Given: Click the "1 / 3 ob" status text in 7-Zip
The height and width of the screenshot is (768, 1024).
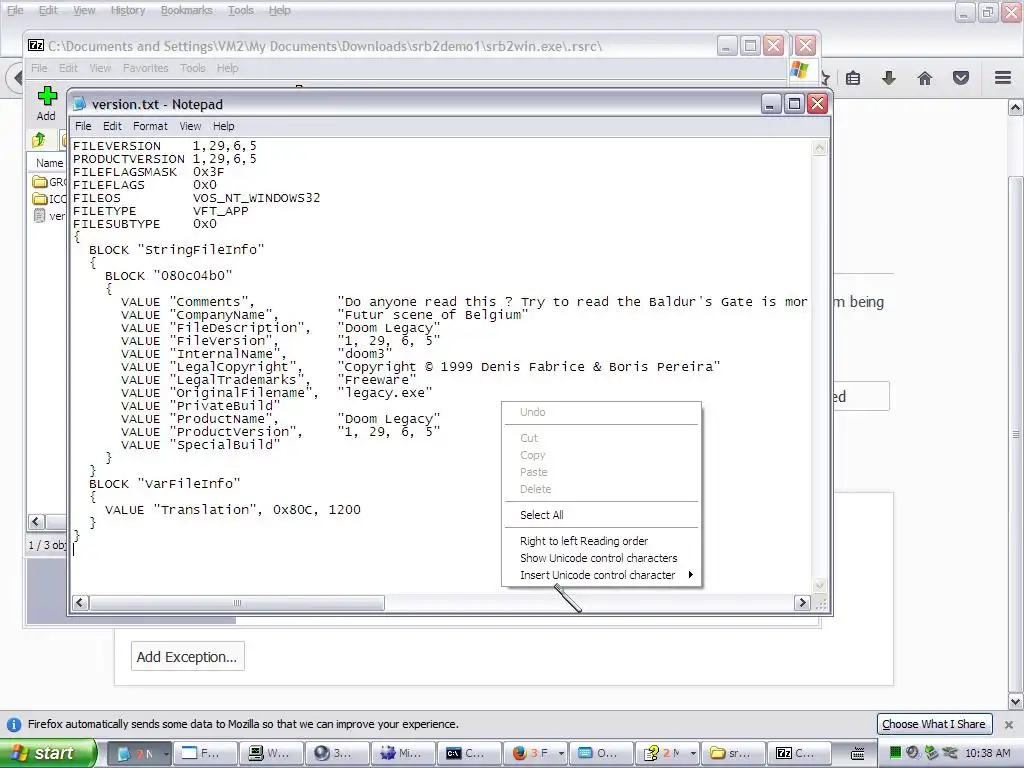Looking at the screenshot, I should (x=47, y=545).
